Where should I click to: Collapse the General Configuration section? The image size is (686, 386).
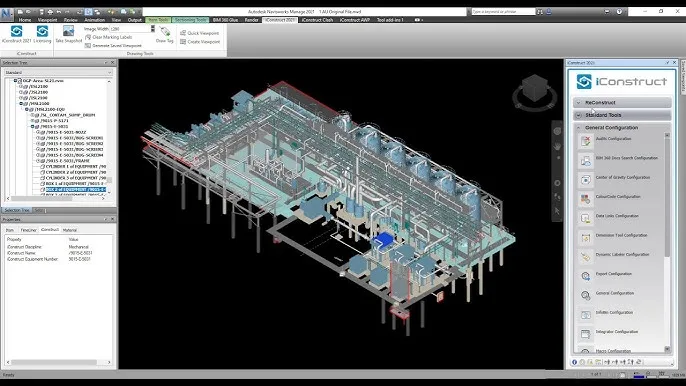tap(622, 128)
